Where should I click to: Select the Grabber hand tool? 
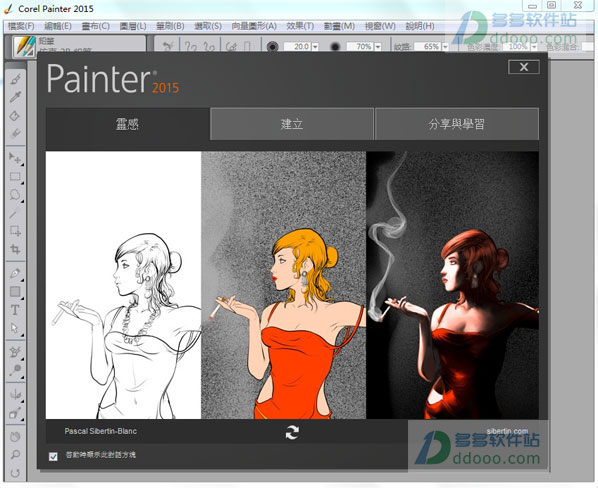tap(15, 437)
